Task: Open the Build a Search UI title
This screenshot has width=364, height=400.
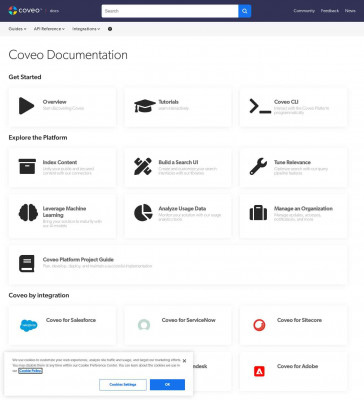Action: click(178, 162)
